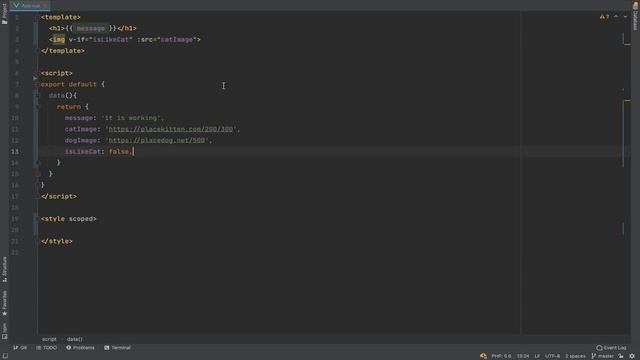Change LF line separator

coord(537,356)
